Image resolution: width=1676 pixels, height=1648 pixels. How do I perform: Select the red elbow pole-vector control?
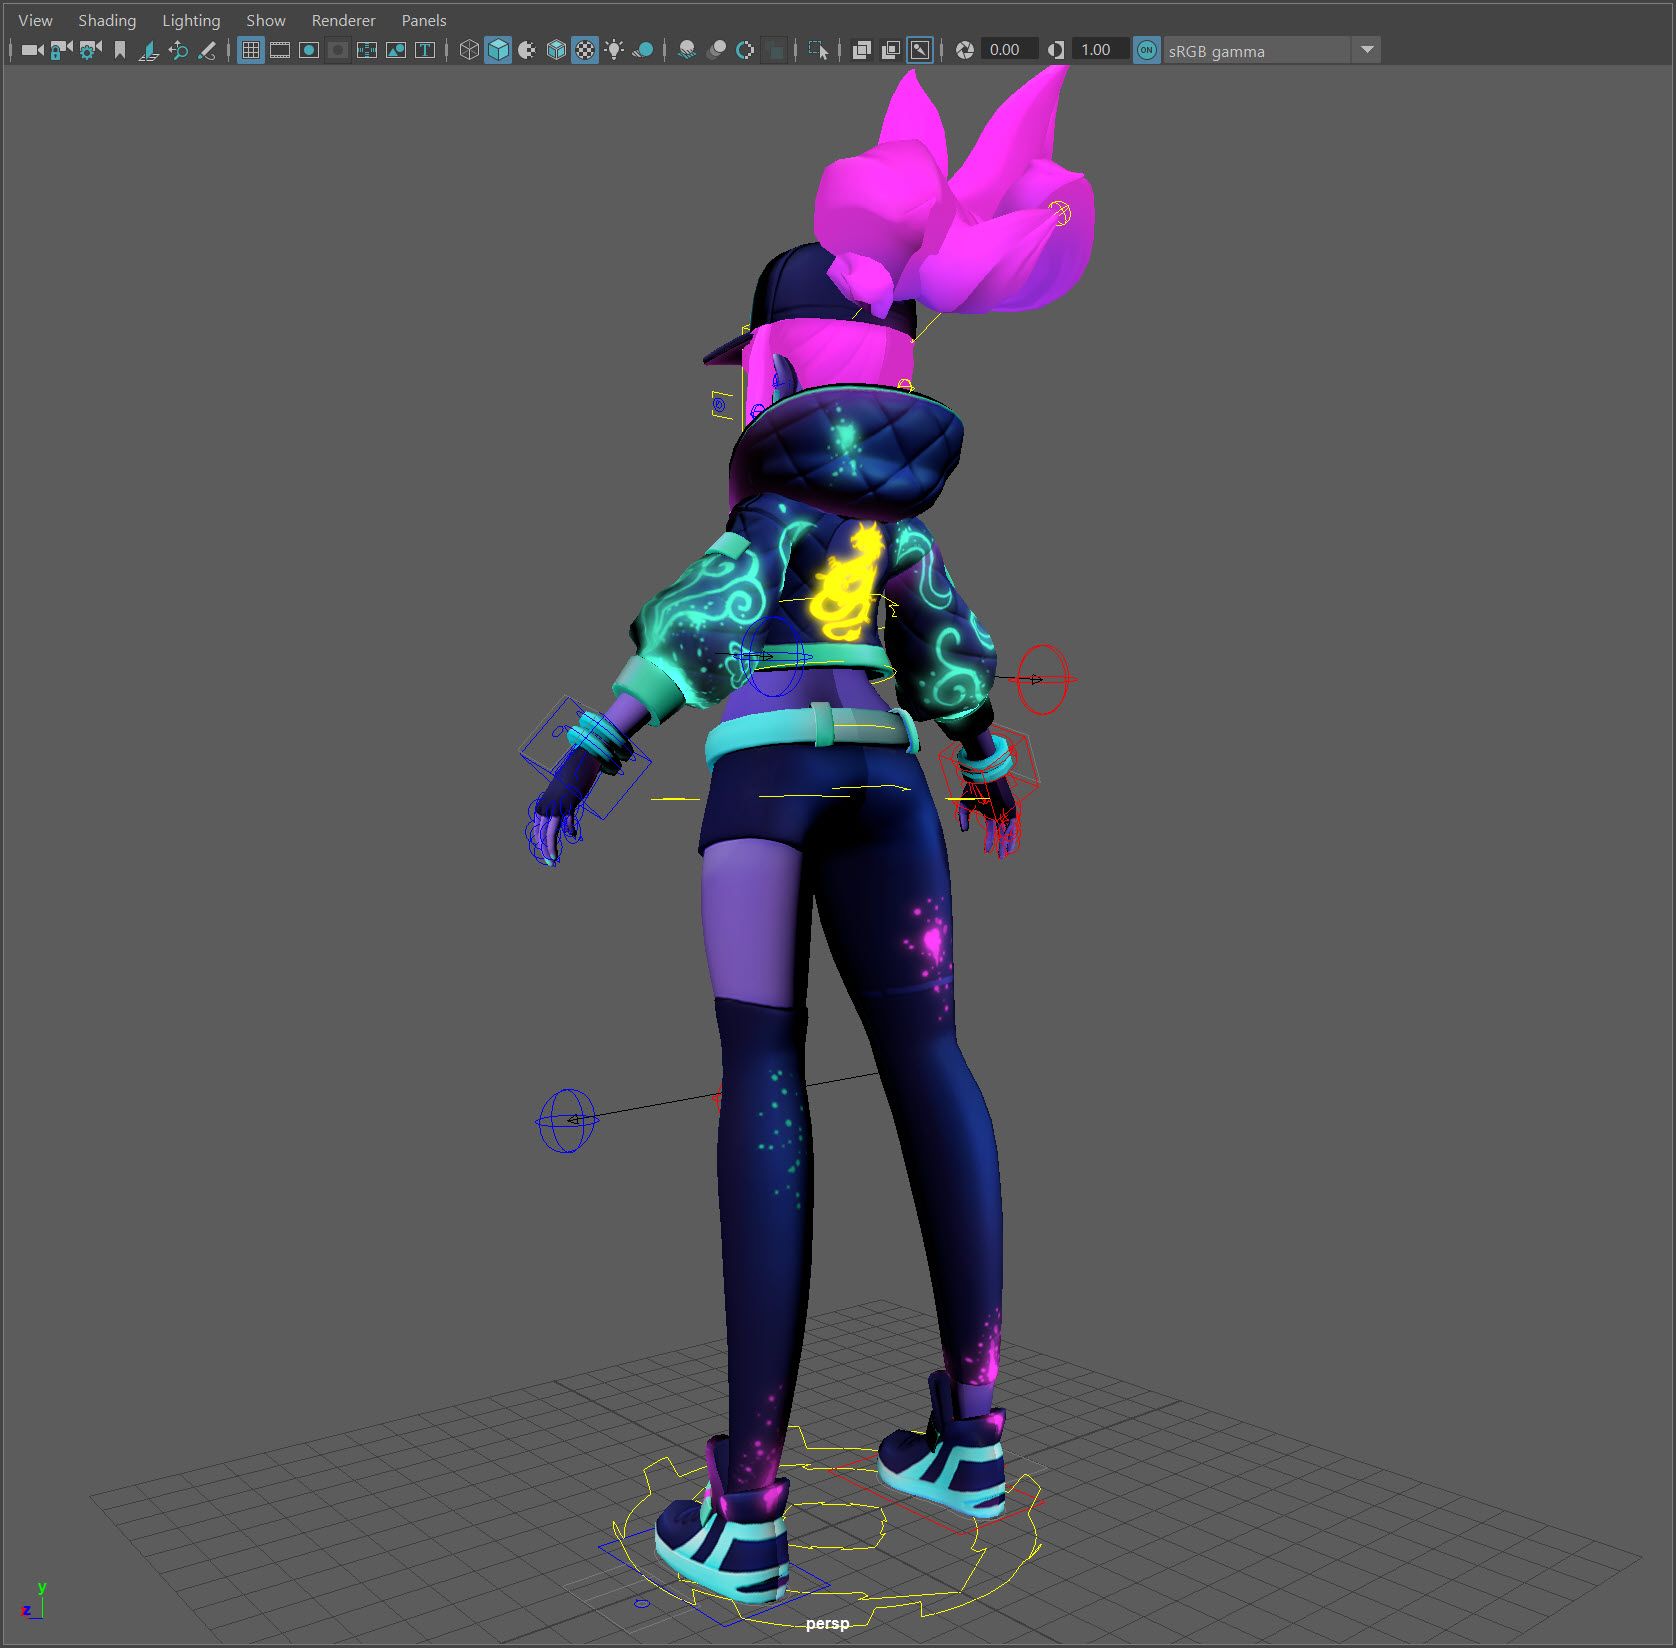[1042, 679]
